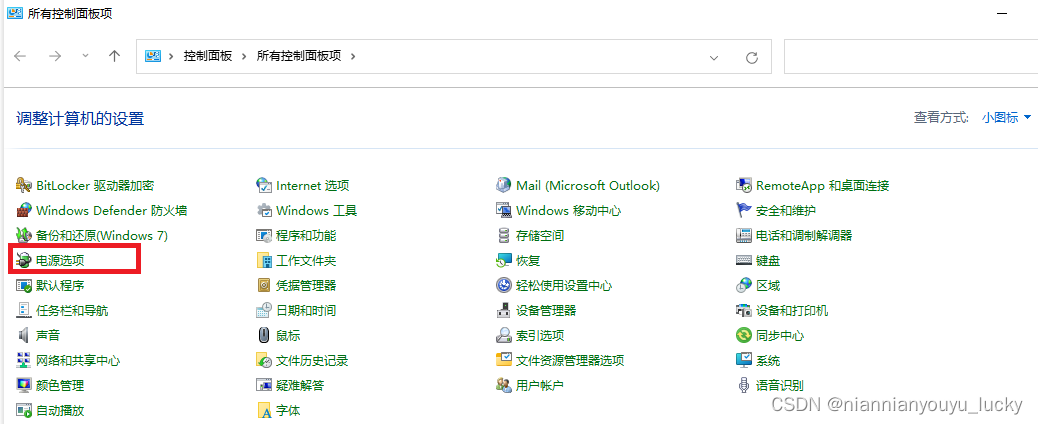Open the 文件历史记录 icon
Image resolution: width=1038 pixels, height=424 pixels.
264,360
